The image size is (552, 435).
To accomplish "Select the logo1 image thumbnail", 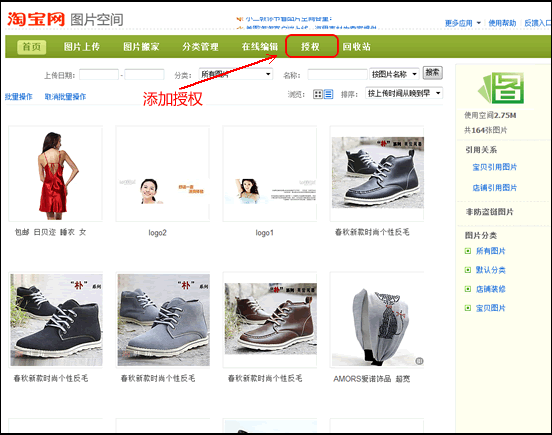I will tap(270, 174).
